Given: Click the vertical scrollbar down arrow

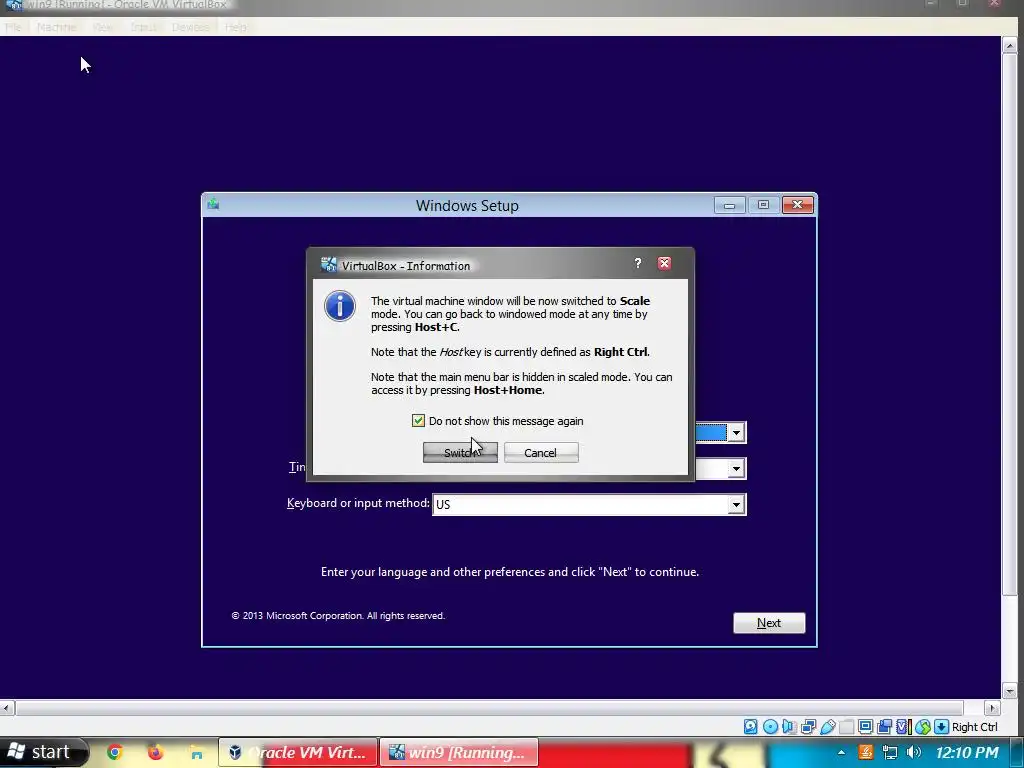Looking at the screenshot, I should (x=1009, y=690).
